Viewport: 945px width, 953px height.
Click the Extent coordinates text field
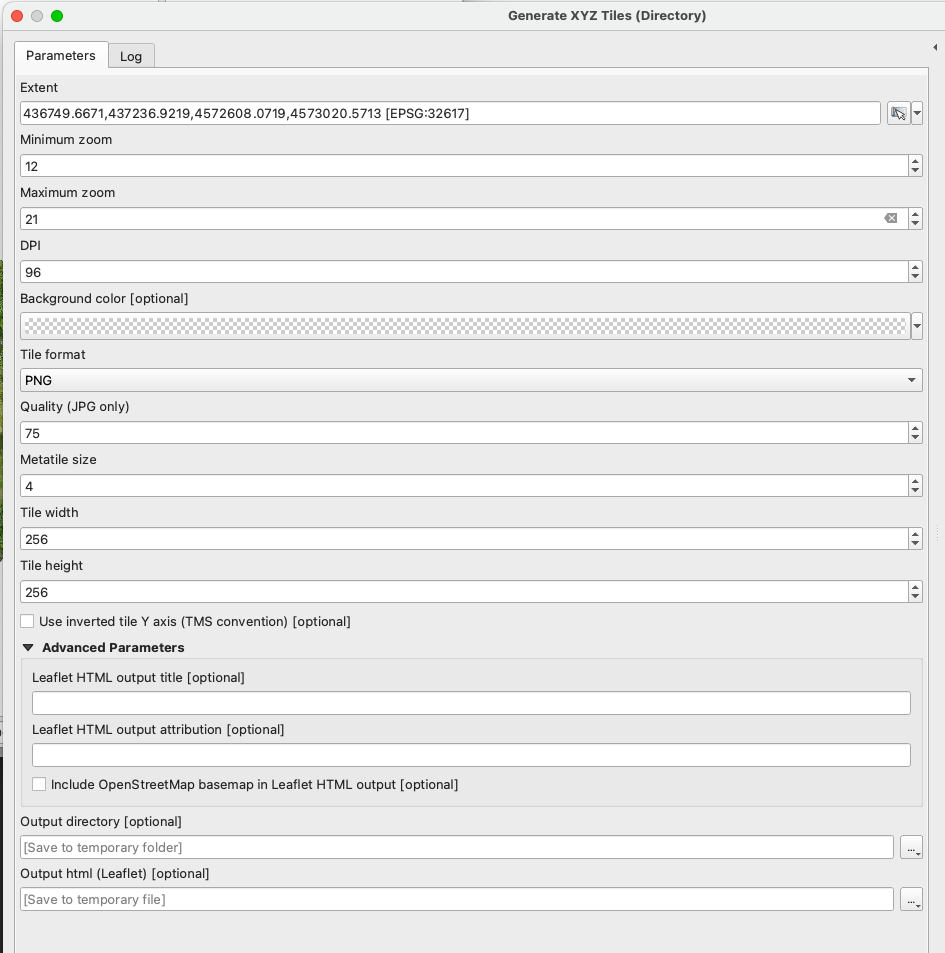point(450,113)
